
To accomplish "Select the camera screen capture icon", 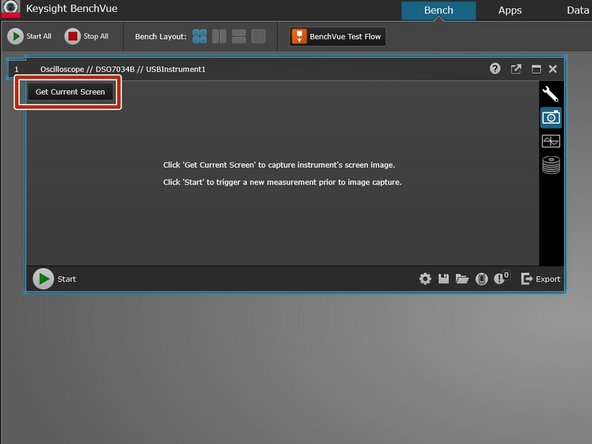I will [x=551, y=118].
